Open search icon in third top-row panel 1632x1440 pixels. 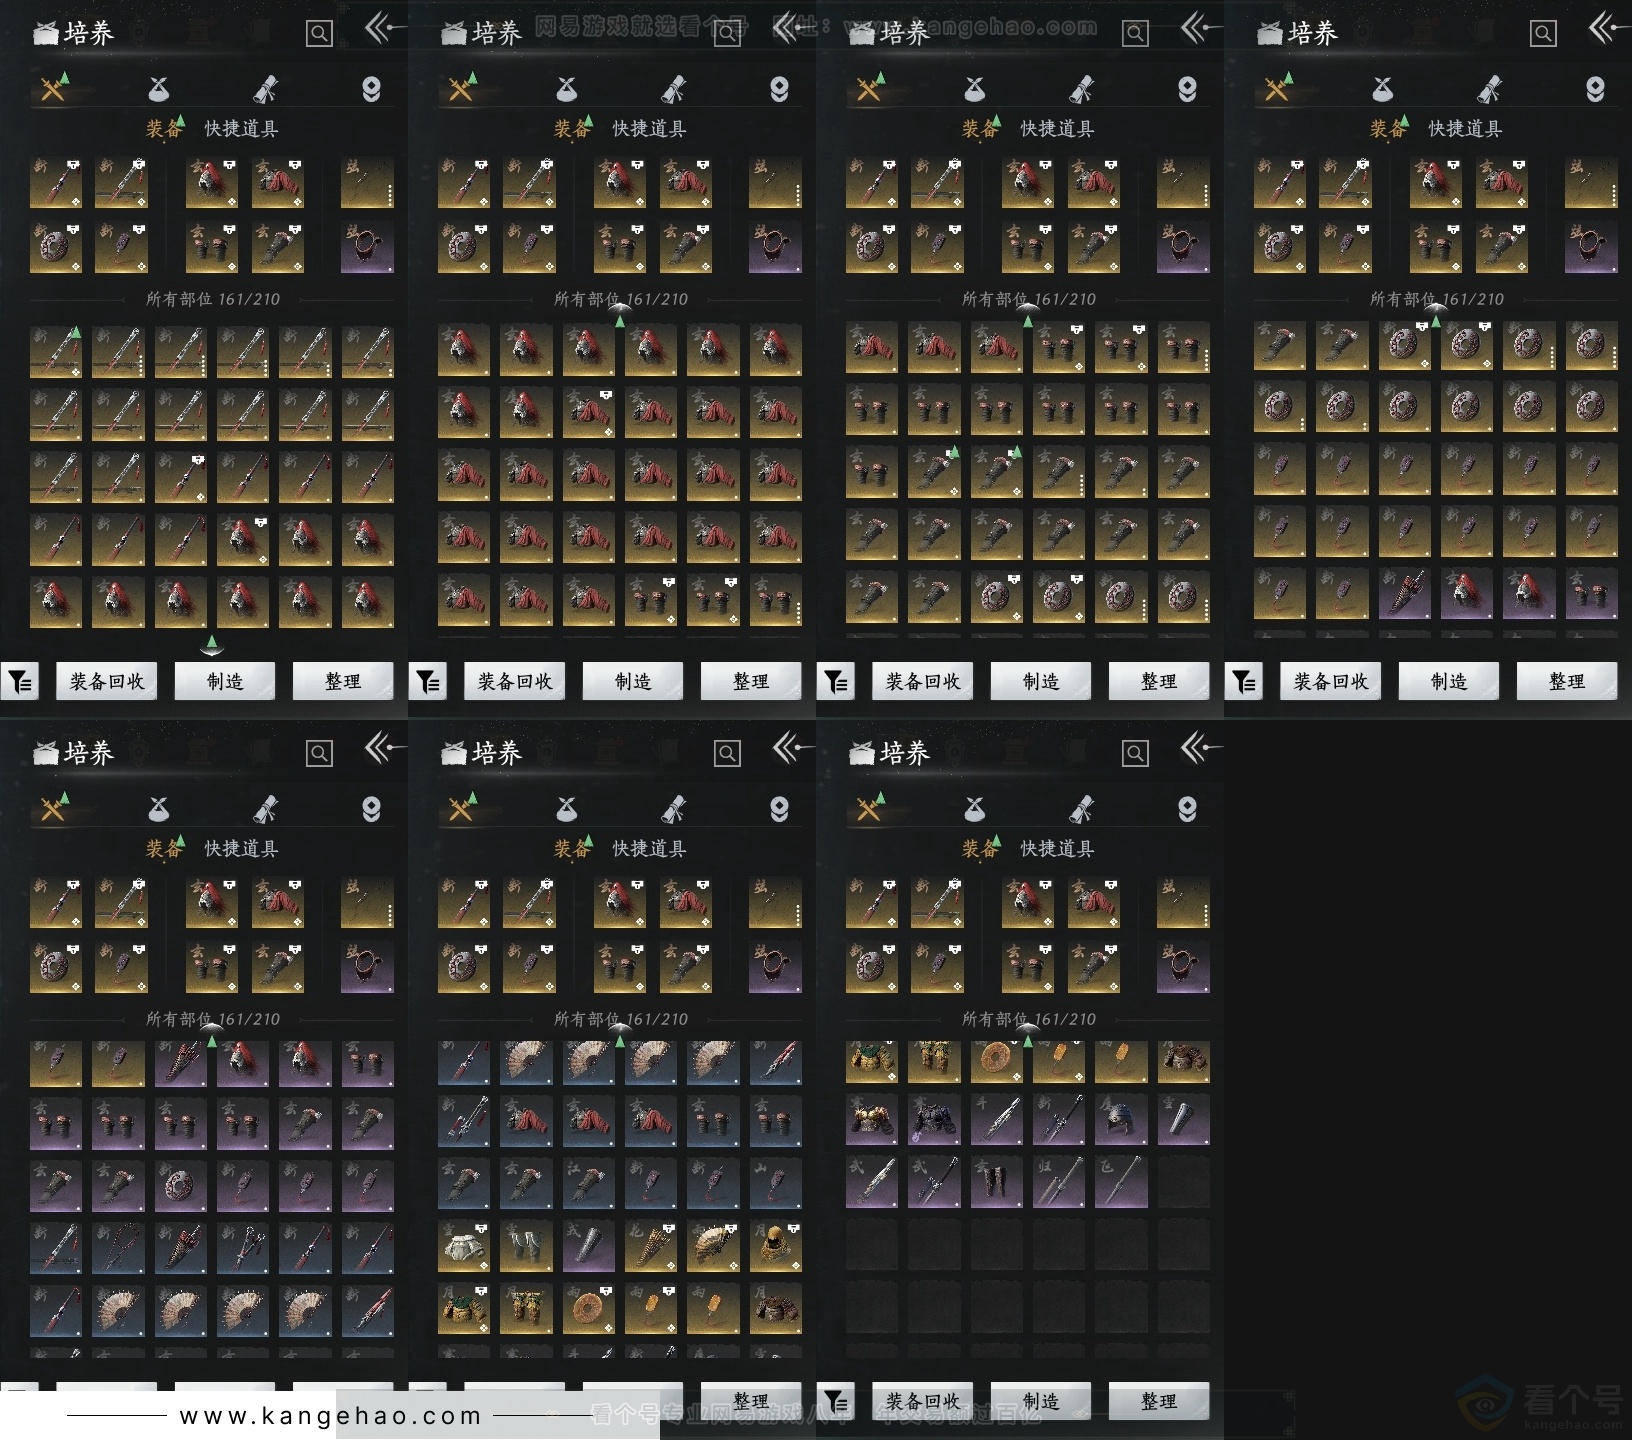tap(1135, 34)
